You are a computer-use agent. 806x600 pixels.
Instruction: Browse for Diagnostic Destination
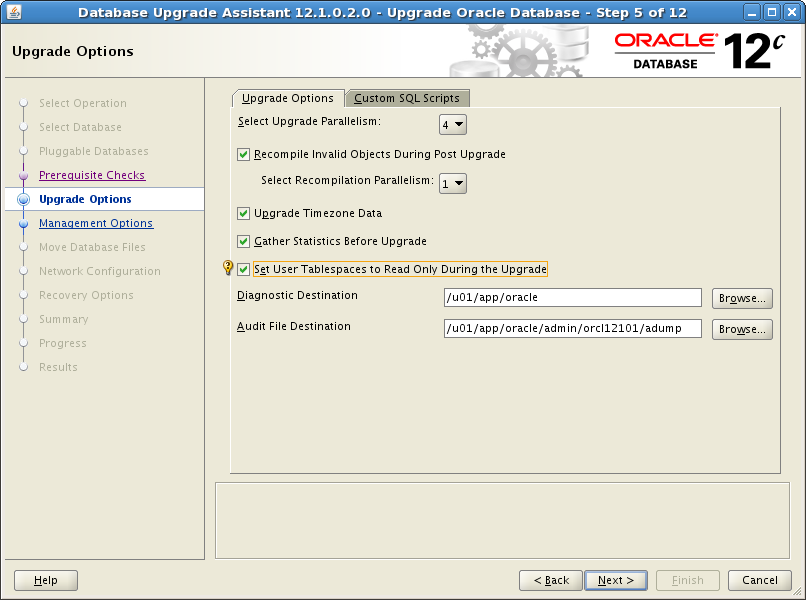coord(742,298)
